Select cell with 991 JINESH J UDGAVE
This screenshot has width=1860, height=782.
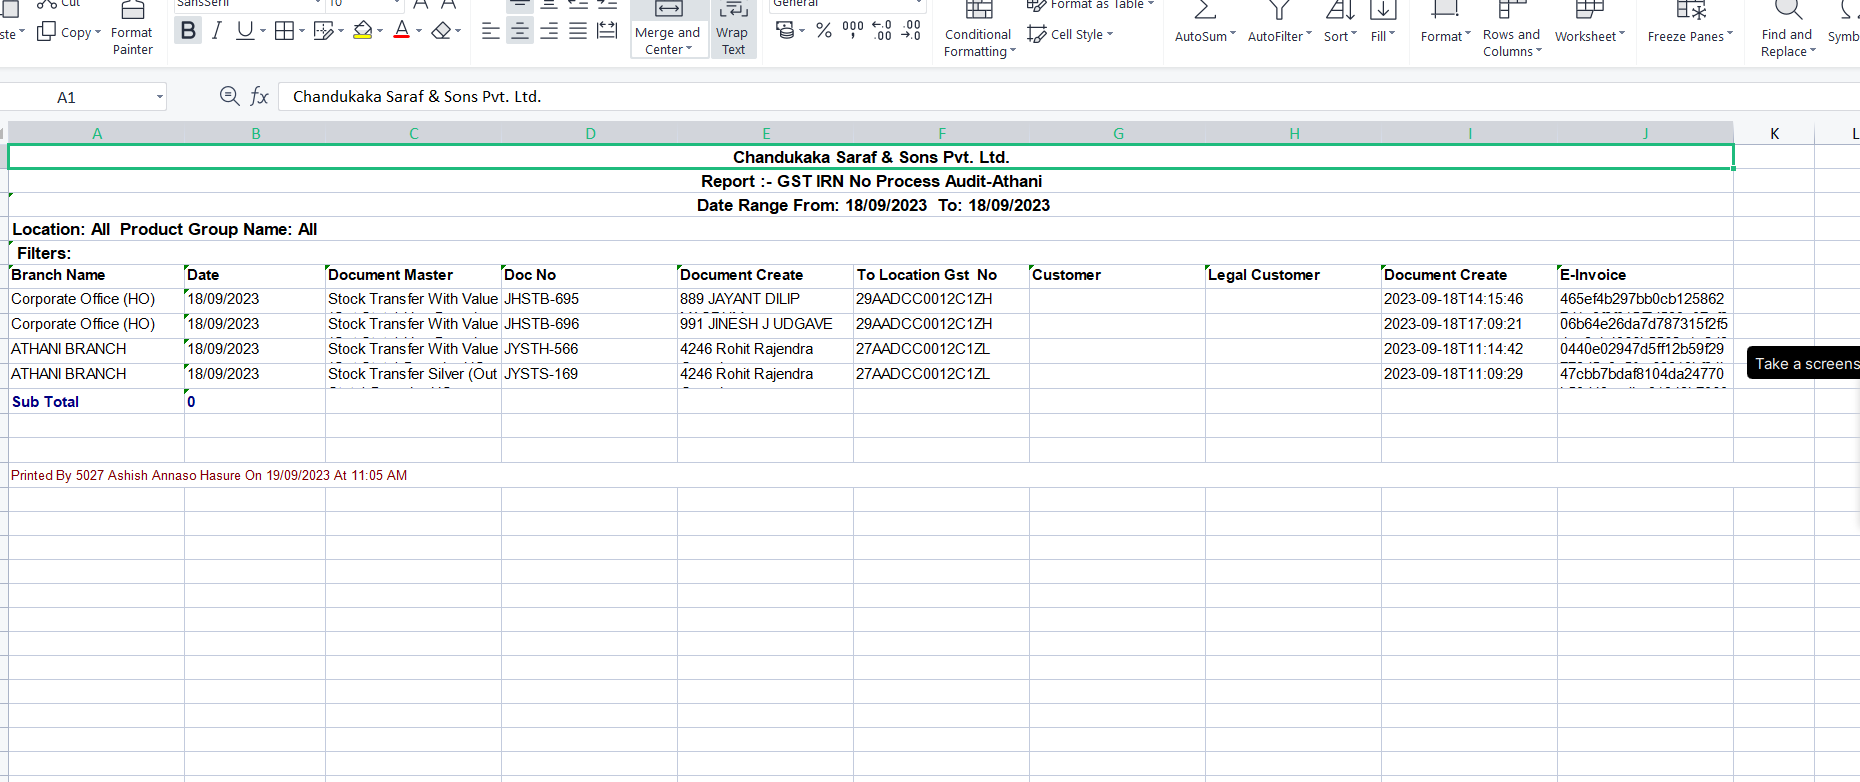(765, 324)
